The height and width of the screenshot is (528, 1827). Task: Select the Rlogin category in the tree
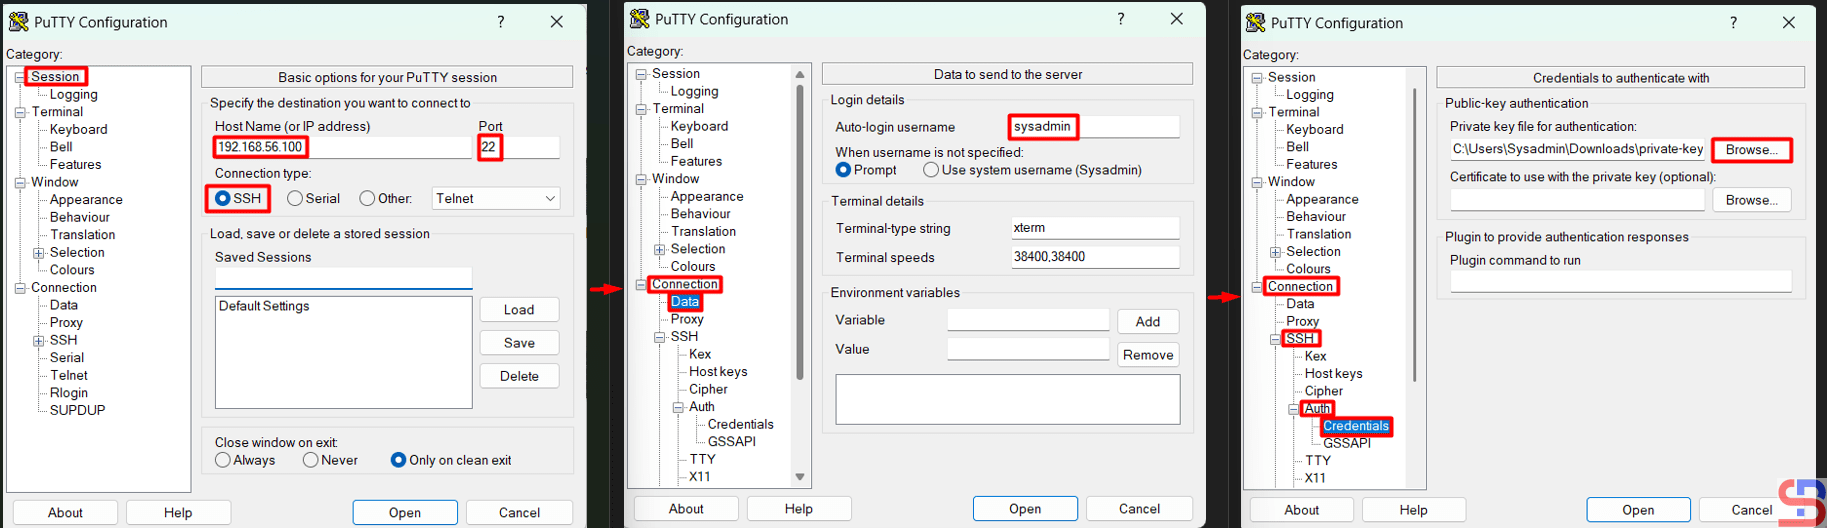(x=69, y=393)
